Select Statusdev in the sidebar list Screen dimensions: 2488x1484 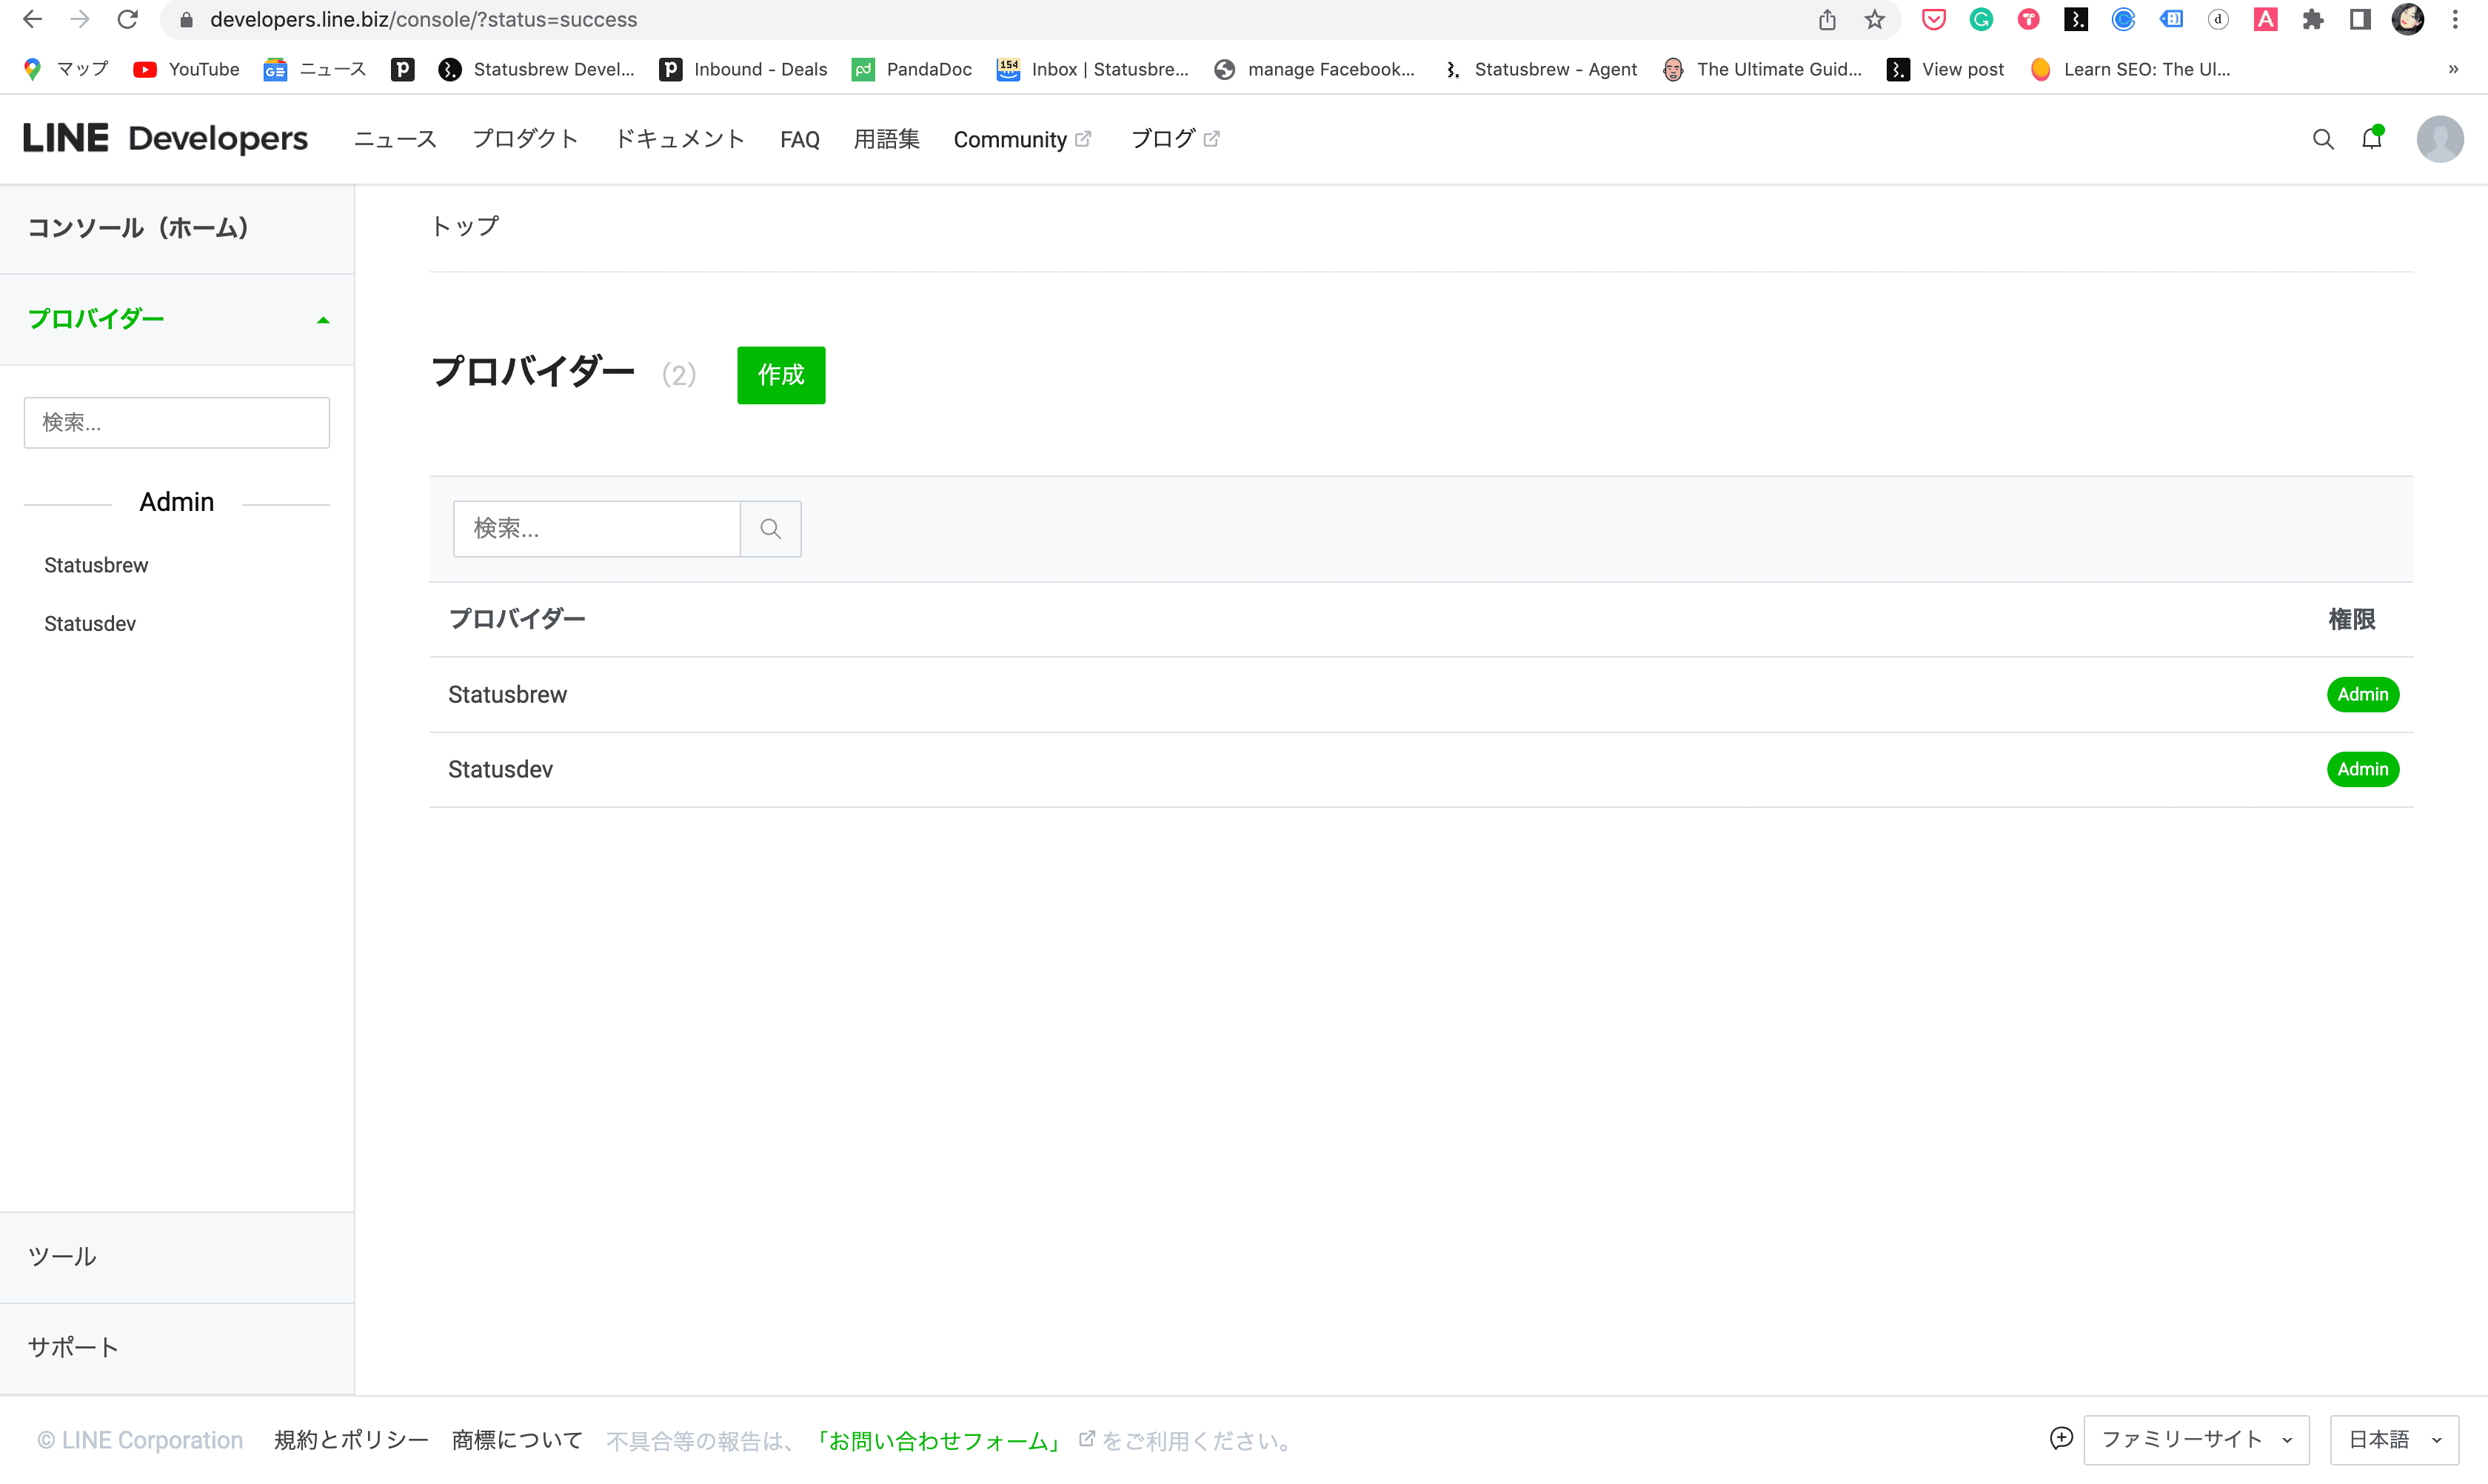(x=90, y=623)
